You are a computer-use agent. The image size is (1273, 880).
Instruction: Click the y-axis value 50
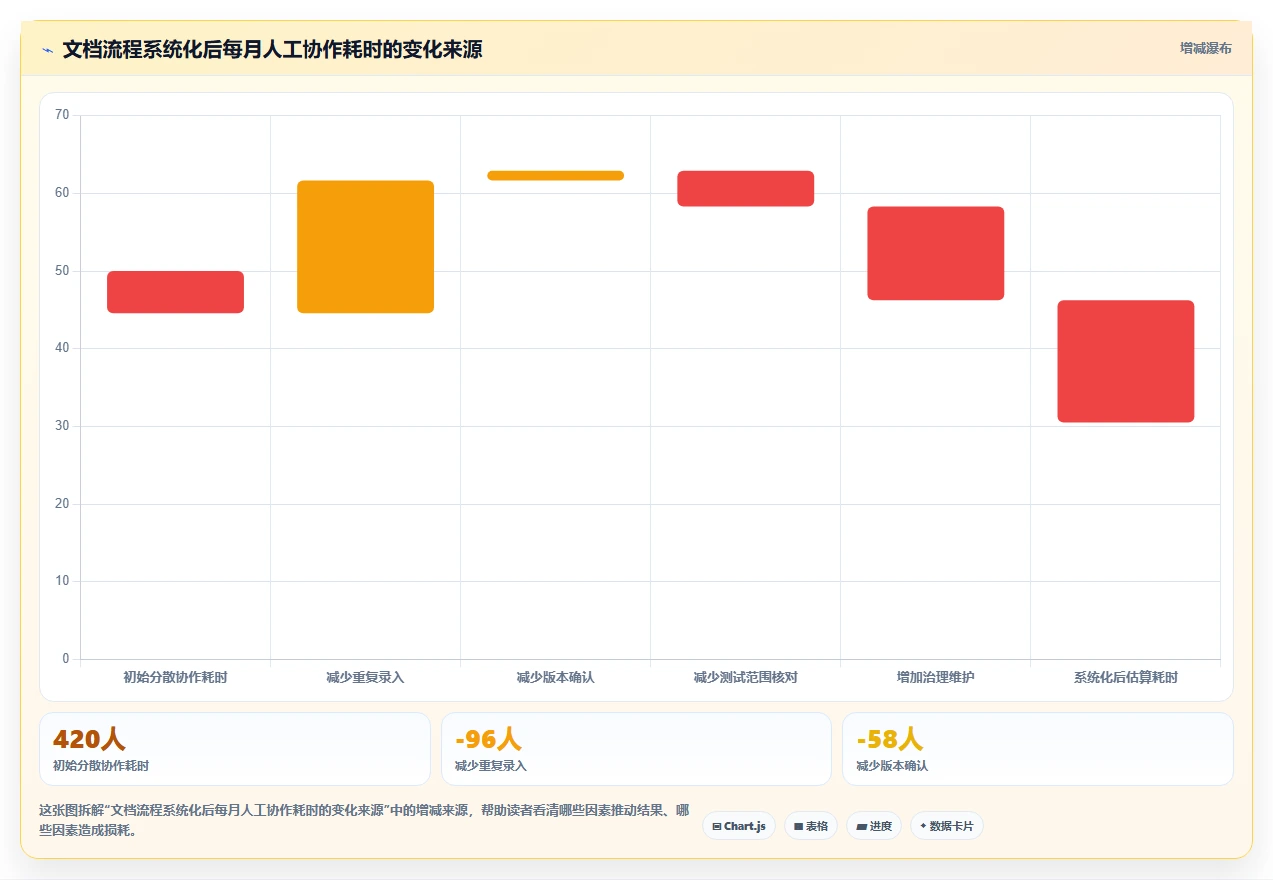click(62, 271)
